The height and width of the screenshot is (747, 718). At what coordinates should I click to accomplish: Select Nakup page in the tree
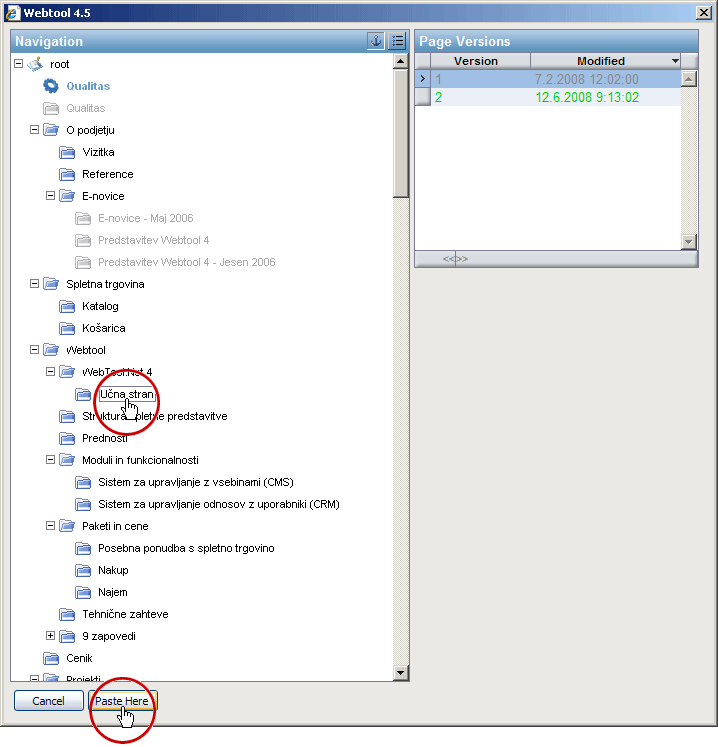point(113,570)
